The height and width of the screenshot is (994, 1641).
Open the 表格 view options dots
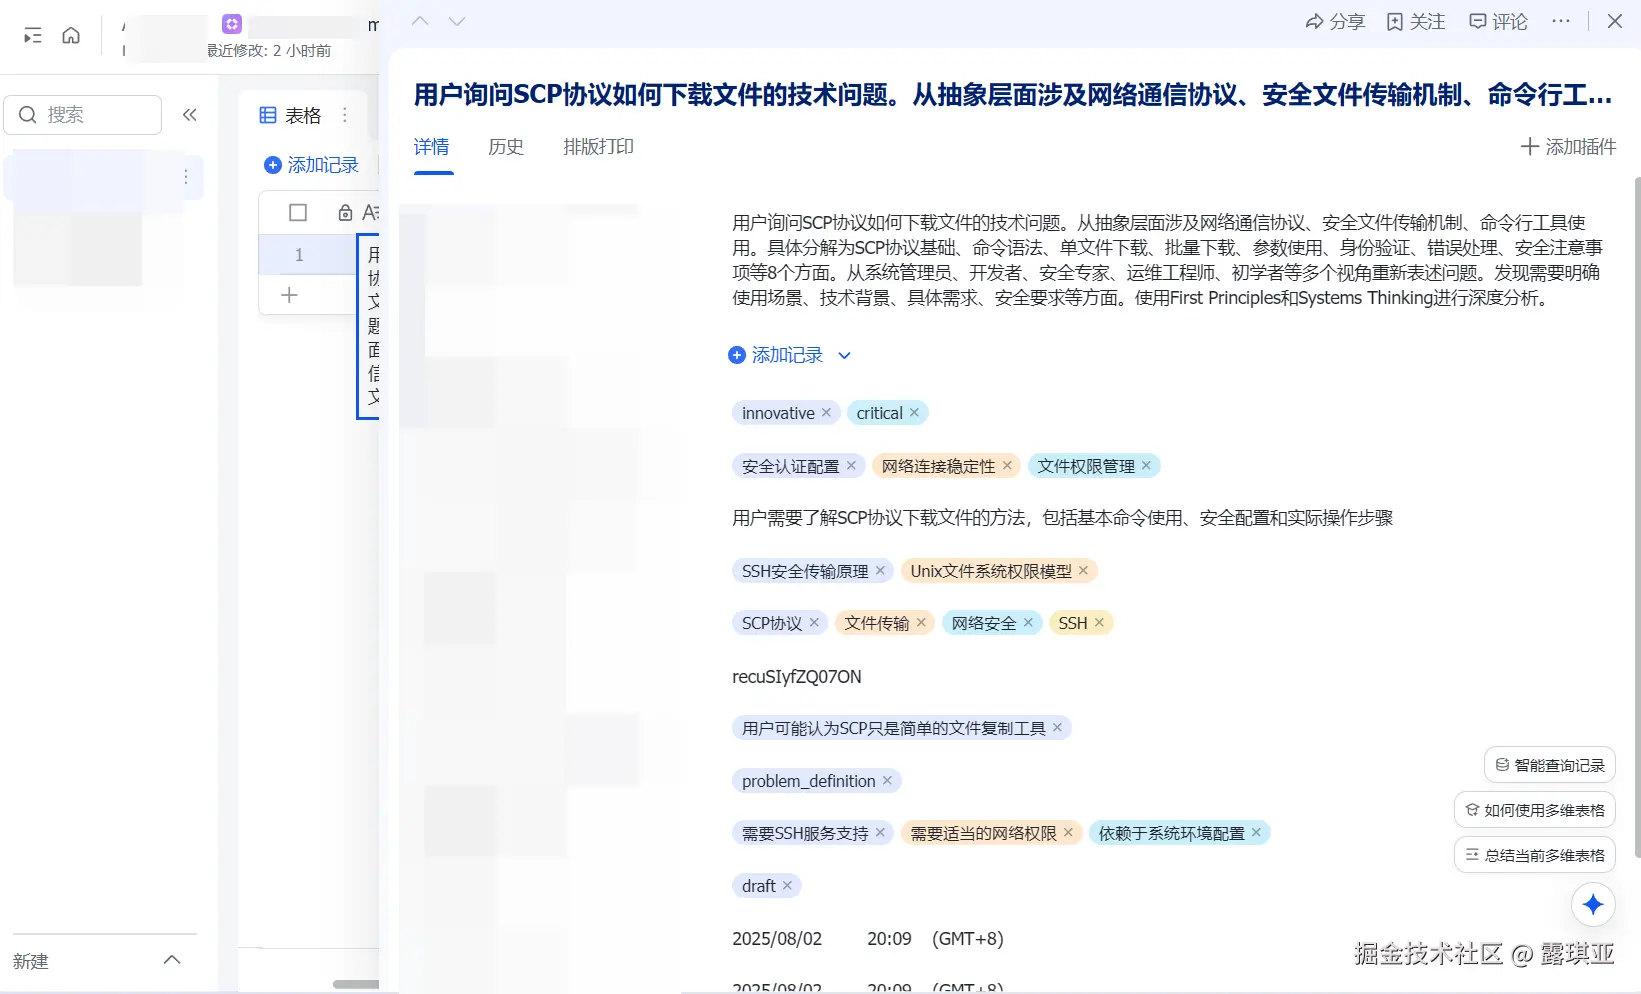pos(345,115)
